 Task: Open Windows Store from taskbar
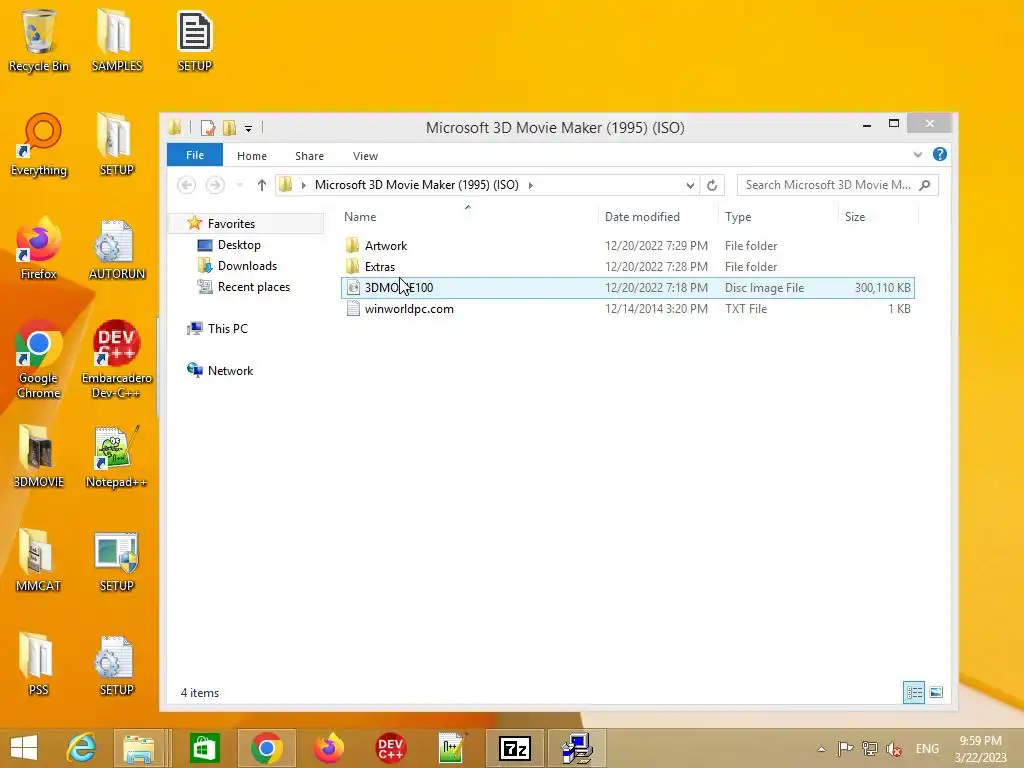click(204, 748)
